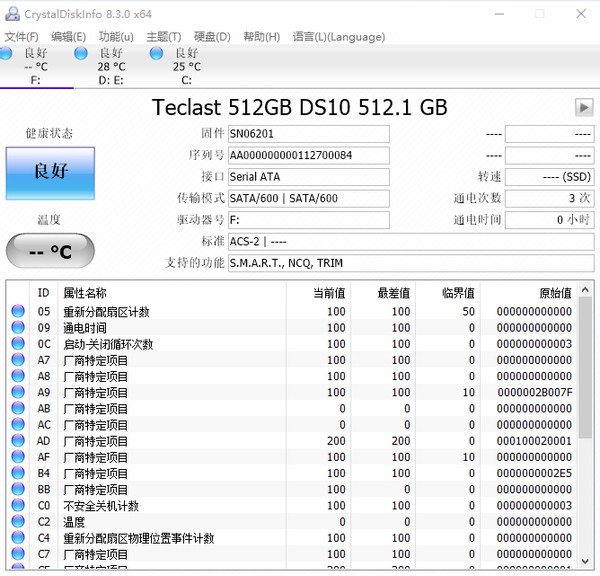The width and height of the screenshot is (600, 576).
Task: Click the status icon for attribute AC
Action: (18, 424)
